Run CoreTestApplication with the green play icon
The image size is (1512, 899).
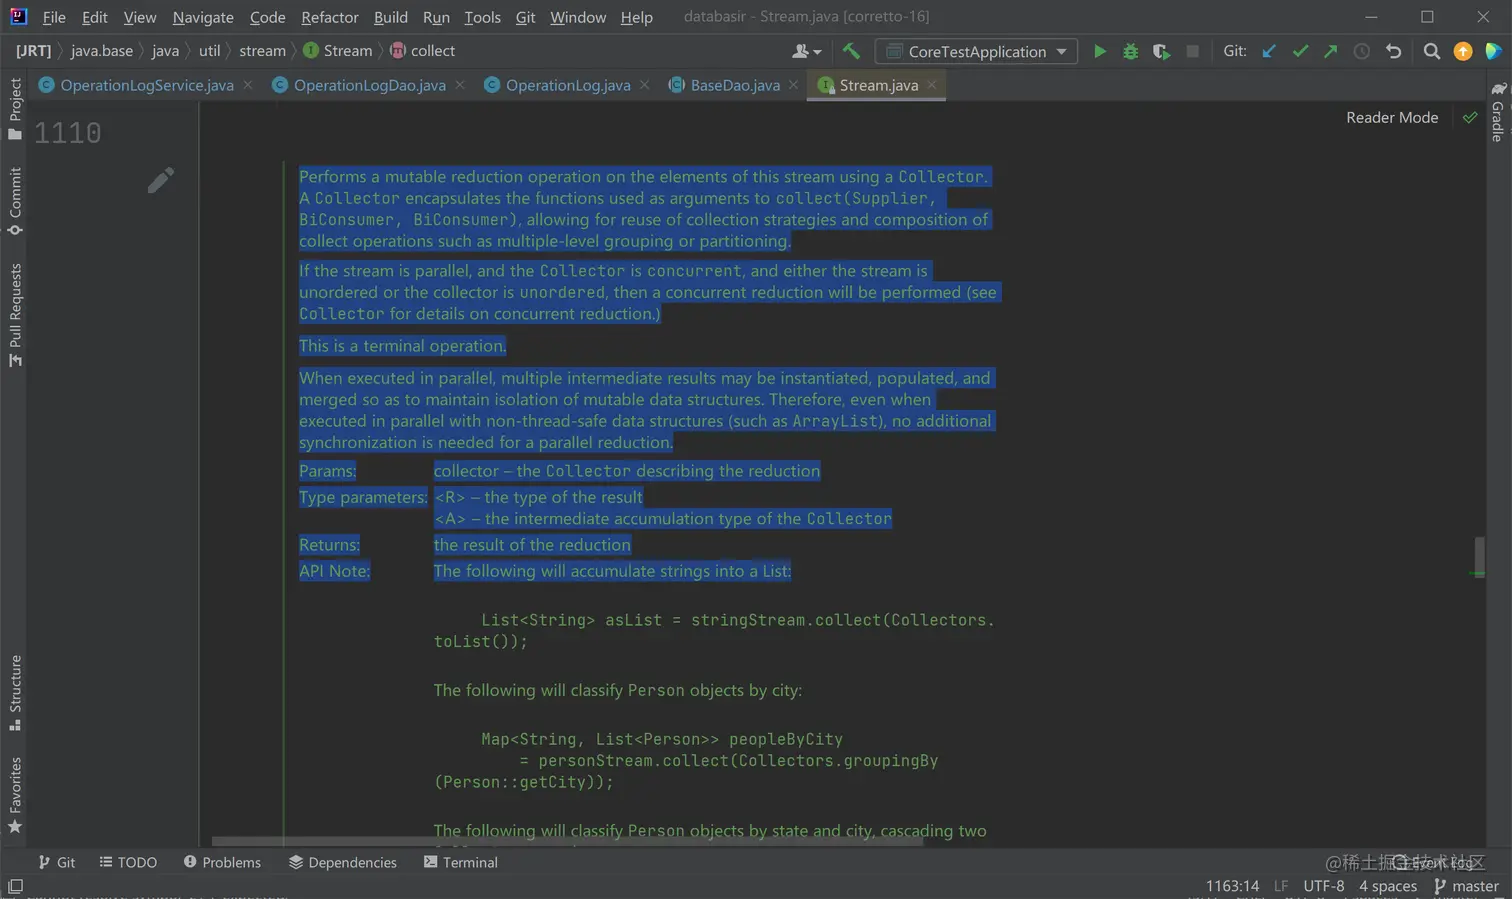[x=1099, y=51]
